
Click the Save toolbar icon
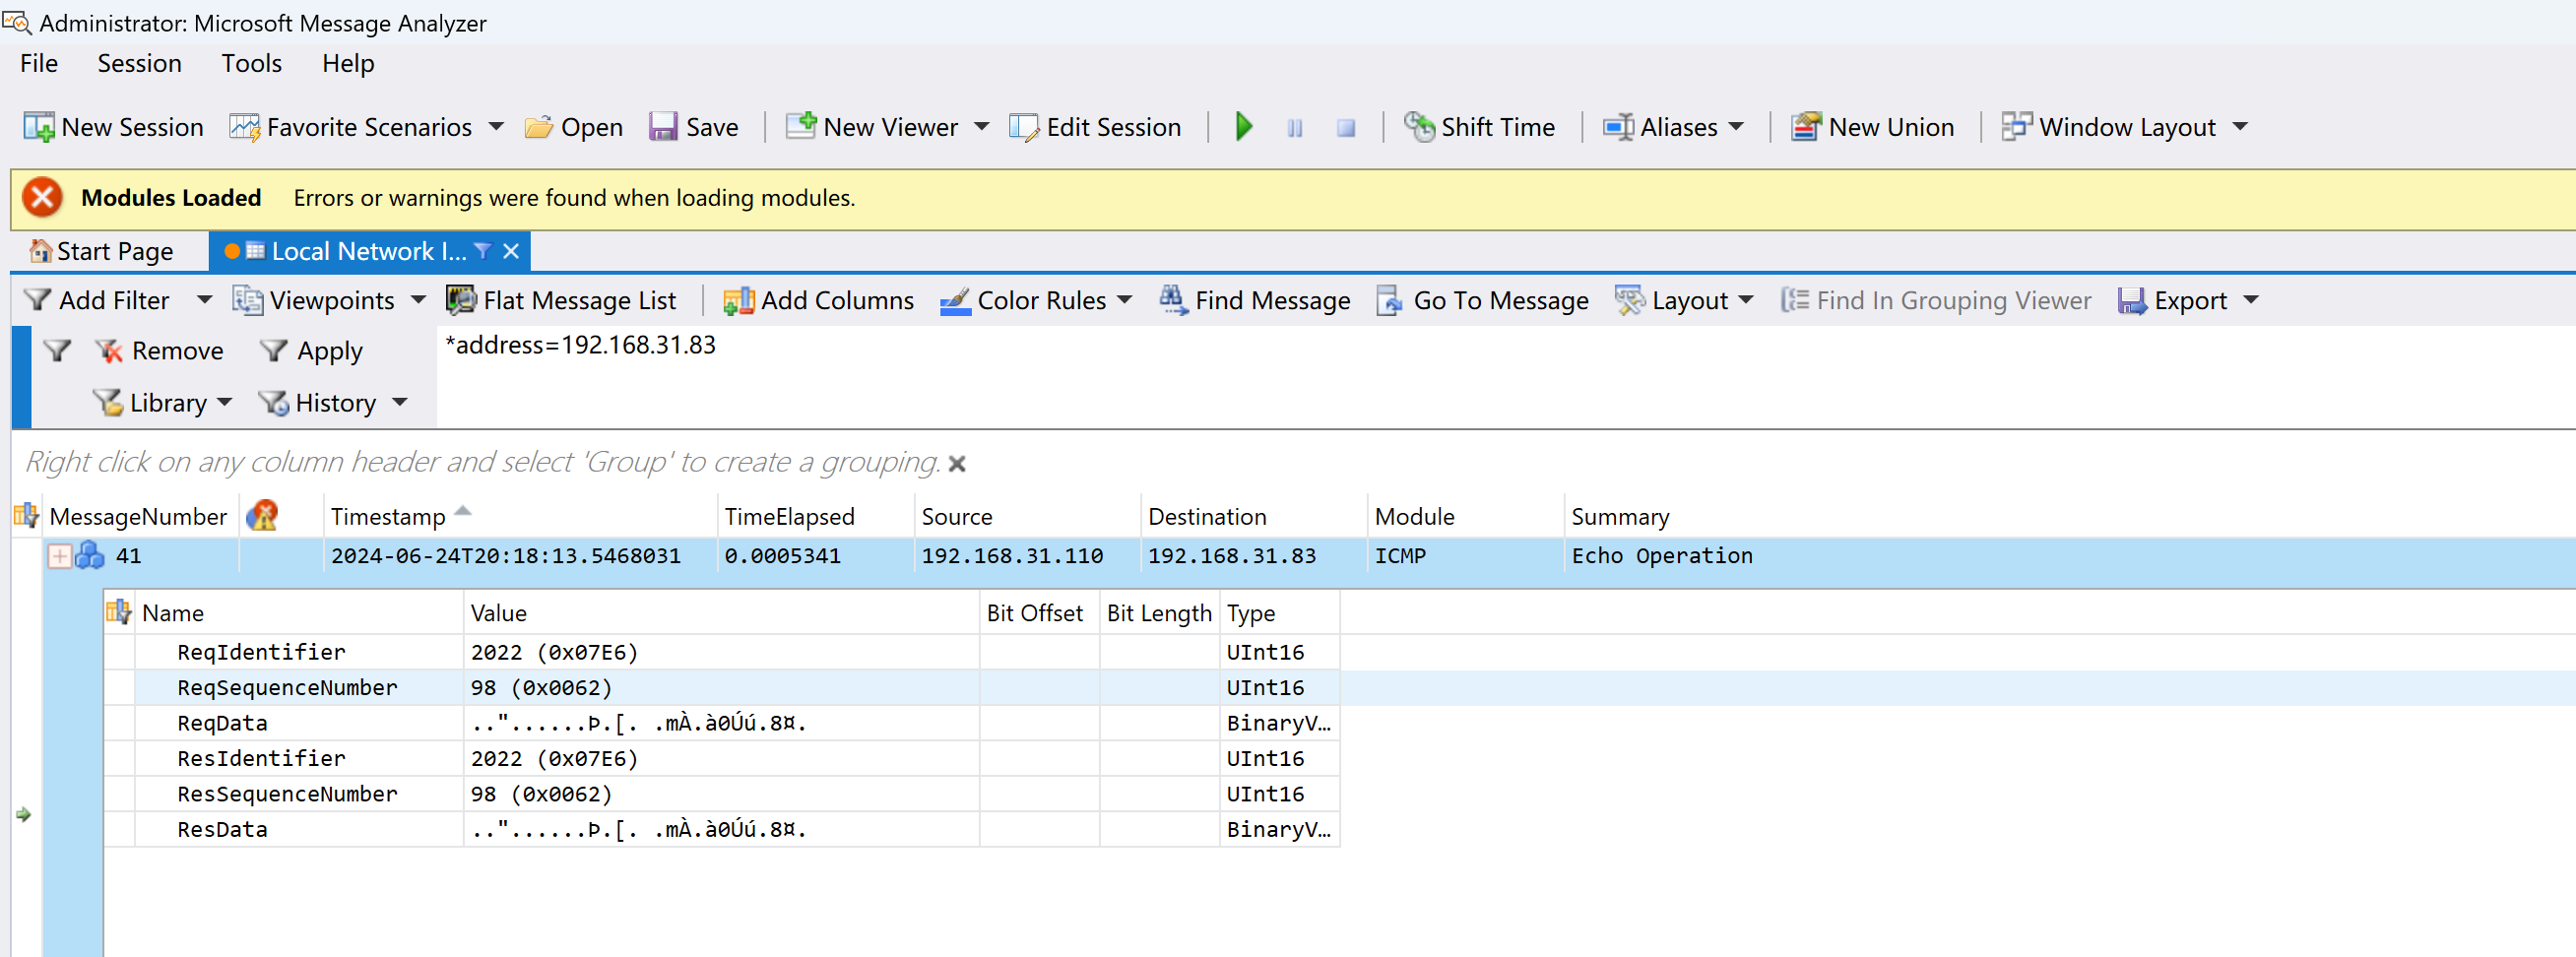[663, 127]
